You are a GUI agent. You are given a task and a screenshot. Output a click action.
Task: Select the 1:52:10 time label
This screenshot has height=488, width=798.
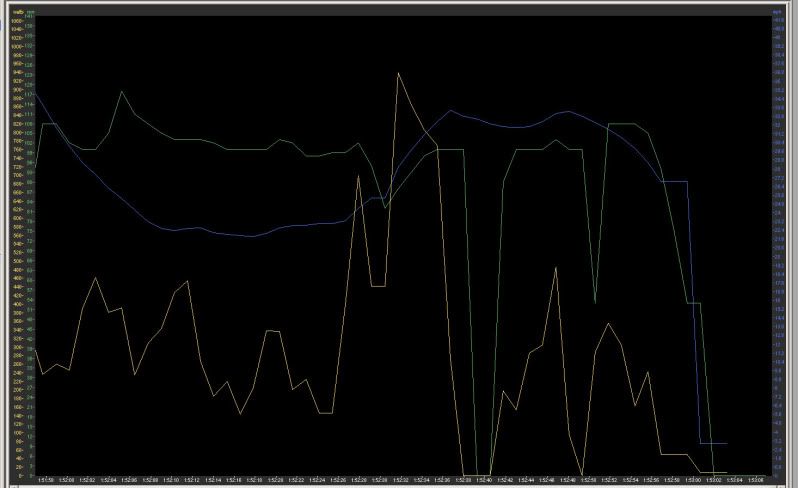point(171,481)
